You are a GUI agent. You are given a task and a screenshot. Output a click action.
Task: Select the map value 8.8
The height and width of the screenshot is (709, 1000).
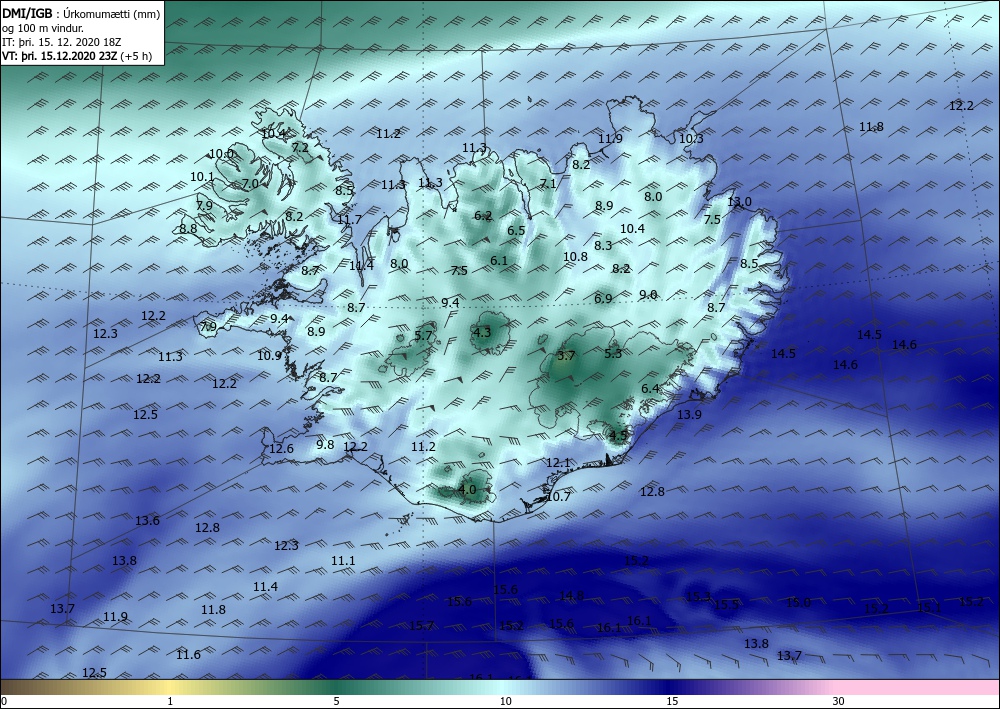188,228
